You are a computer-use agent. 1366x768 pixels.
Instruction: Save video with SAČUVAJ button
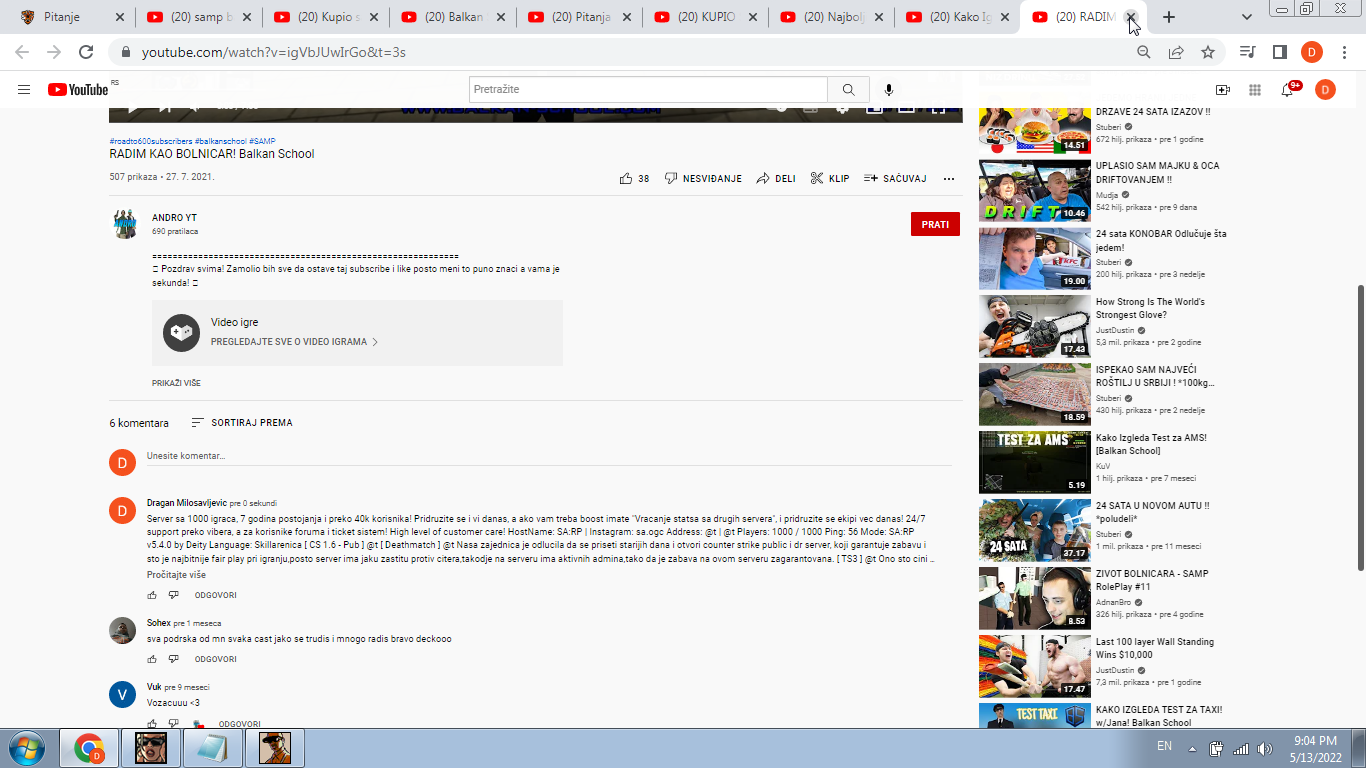tap(895, 179)
